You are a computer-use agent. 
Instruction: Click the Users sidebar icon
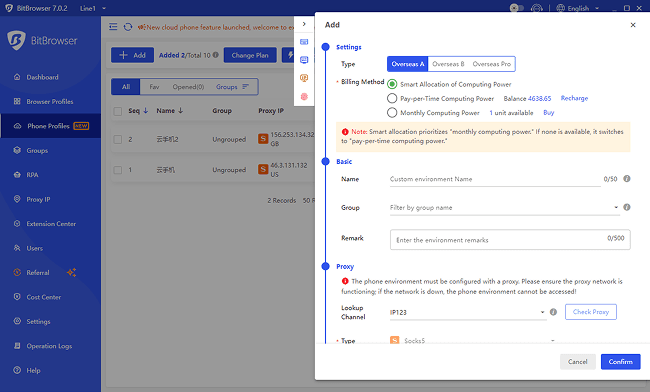(x=17, y=248)
